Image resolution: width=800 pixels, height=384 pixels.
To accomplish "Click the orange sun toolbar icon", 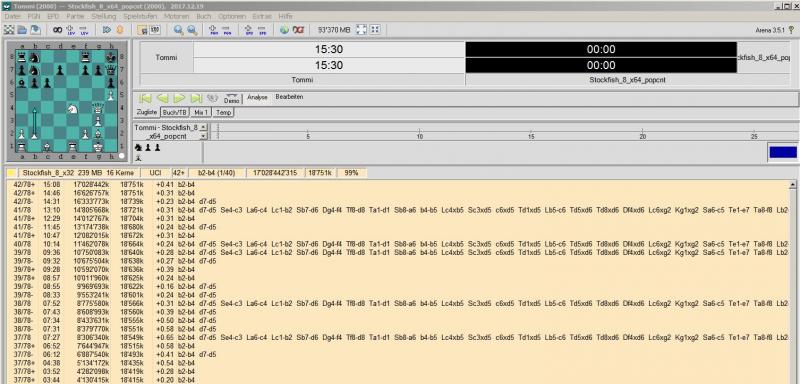I will [x=120, y=30].
